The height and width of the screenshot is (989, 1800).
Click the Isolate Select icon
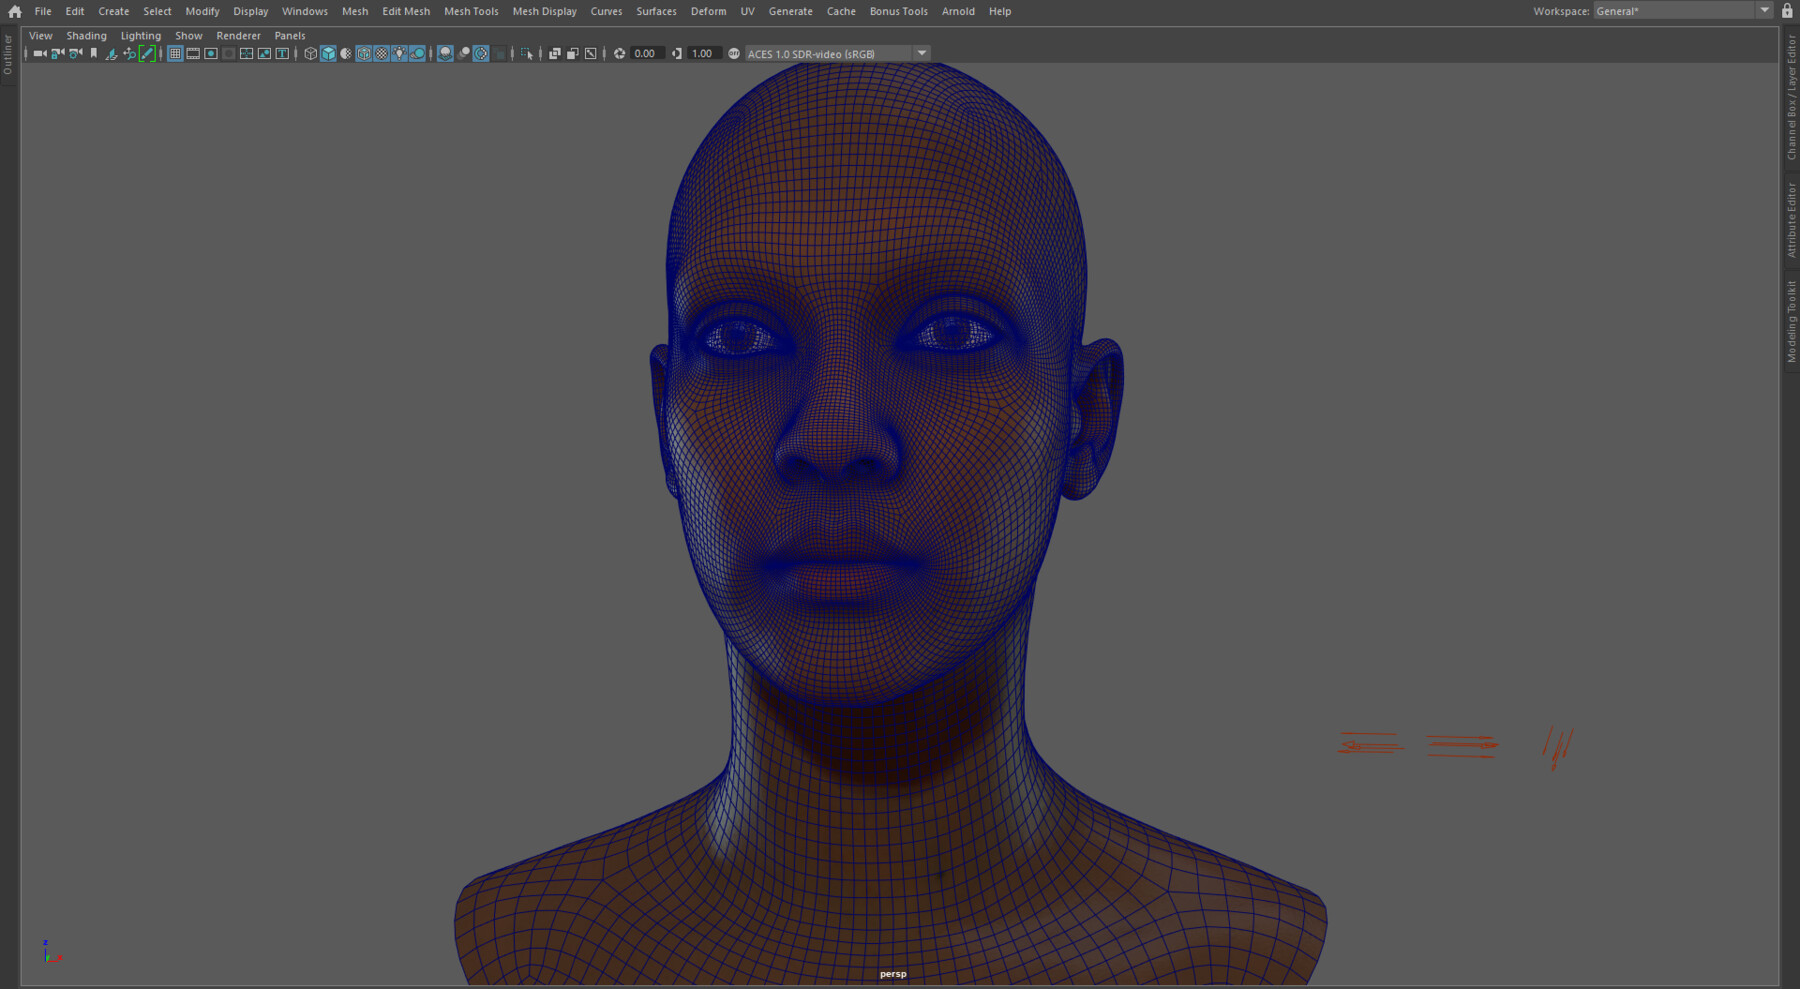pos(527,54)
